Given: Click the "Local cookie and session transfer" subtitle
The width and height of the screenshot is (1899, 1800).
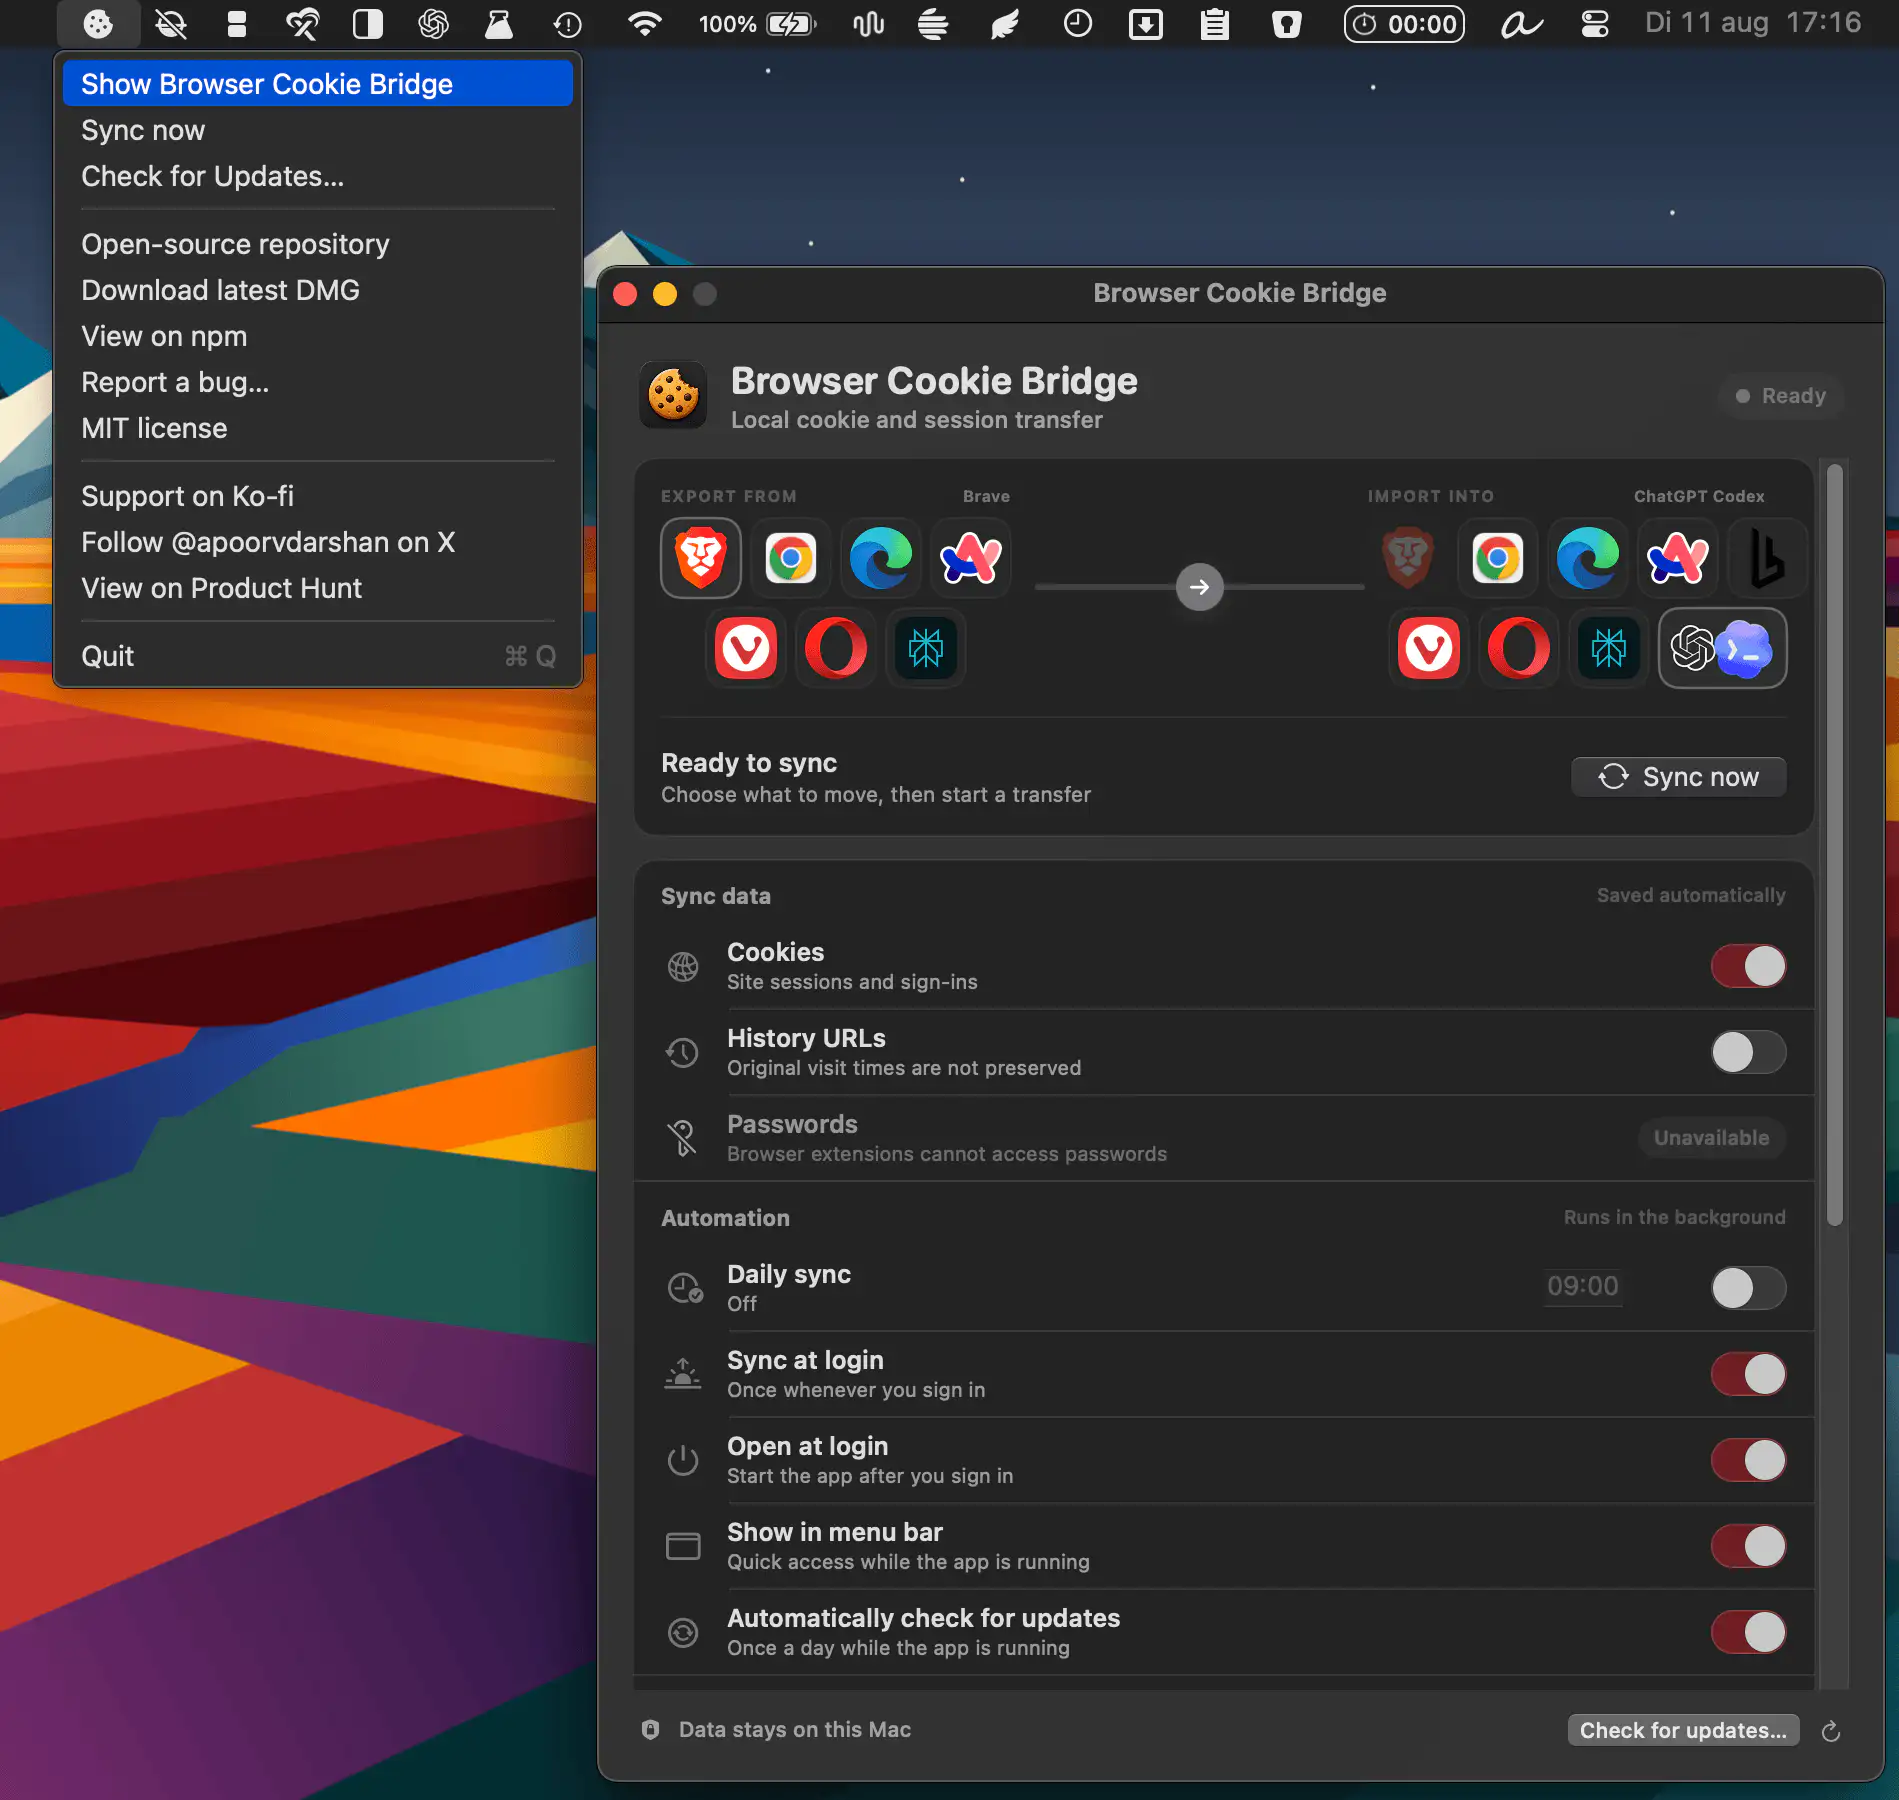Looking at the screenshot, I should pyautogui.click(x=917, y=420).
